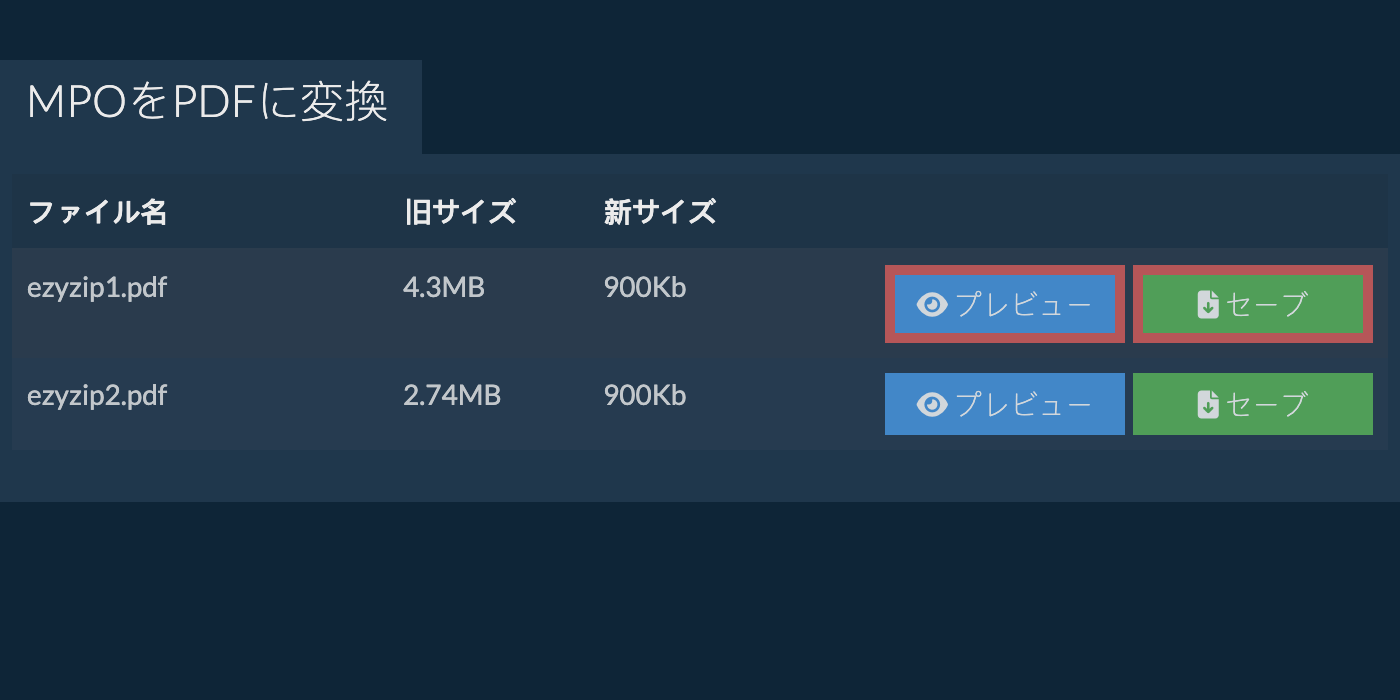Click the download file icon for ezyzip2.pdf
1400x700 pixels.
(x=1208, y=404)
